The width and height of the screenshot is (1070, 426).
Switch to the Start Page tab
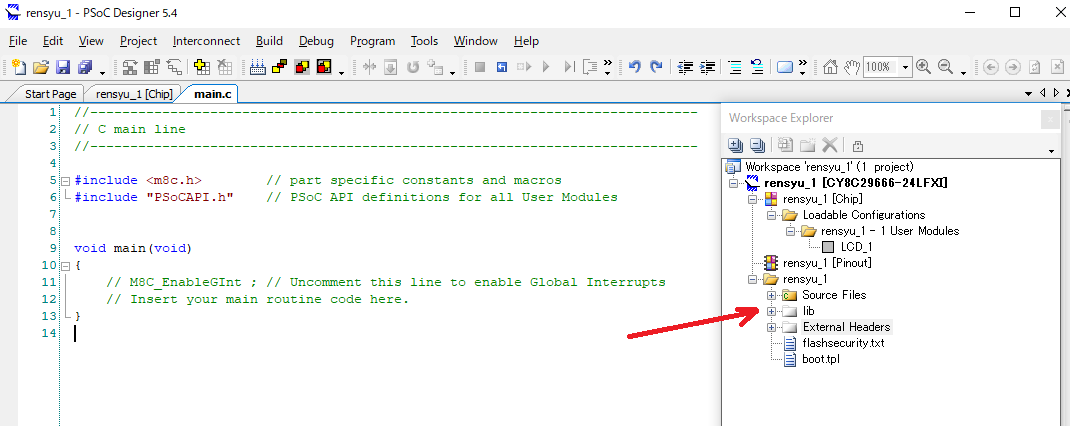pos(50,94)
